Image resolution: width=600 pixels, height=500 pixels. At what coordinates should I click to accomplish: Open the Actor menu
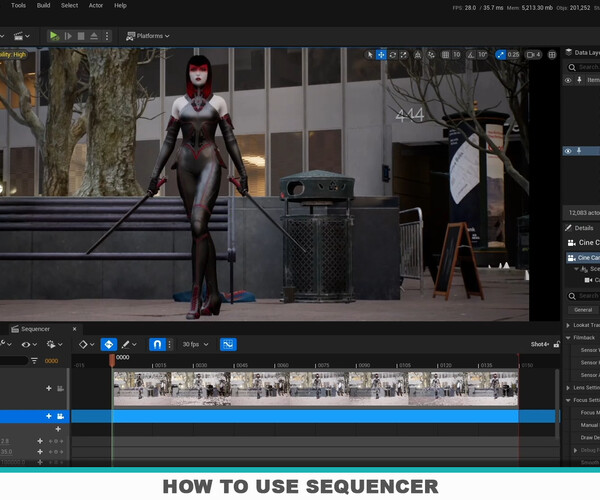[x=96, y=5]
